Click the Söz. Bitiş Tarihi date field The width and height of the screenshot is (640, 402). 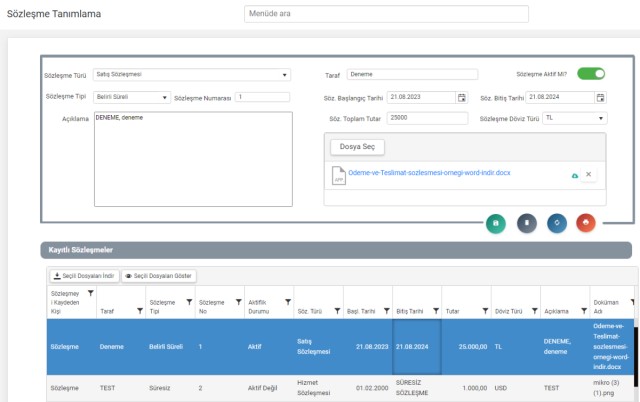[x=560, y=97]
